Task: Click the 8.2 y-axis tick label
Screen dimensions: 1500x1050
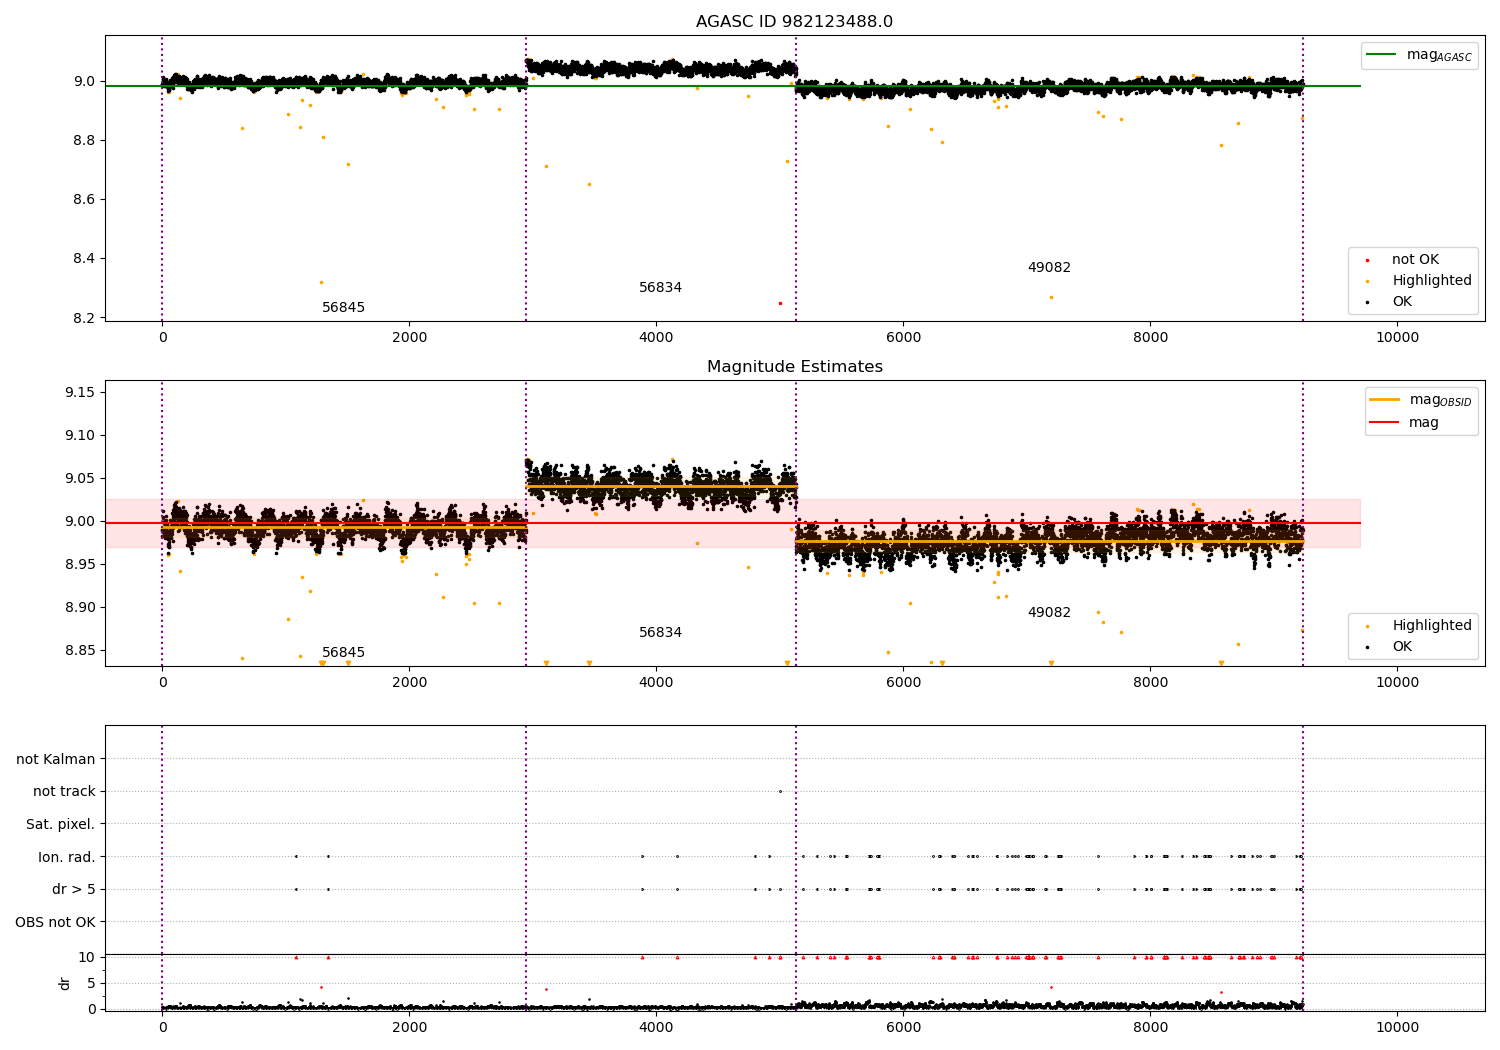Action: click(84, 319)
